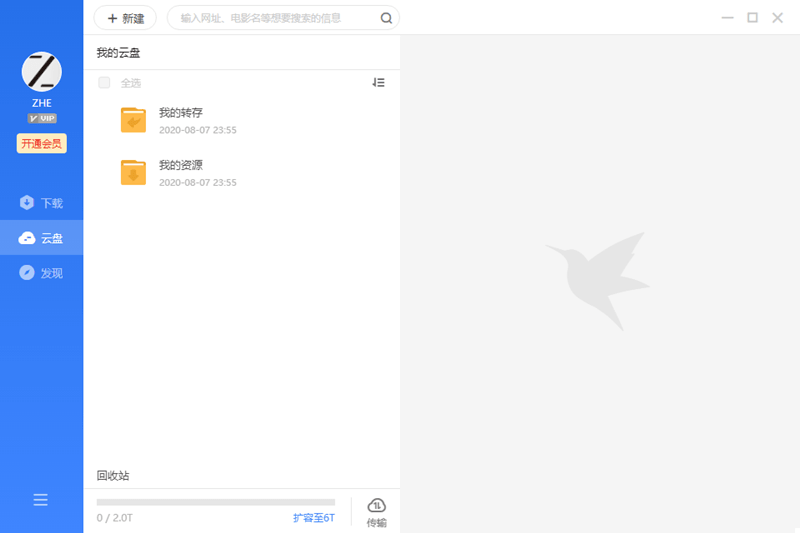Viewport: 800px width, 533px height.
Task: Click the storage usage progress bar
Action: click(216, 502)
